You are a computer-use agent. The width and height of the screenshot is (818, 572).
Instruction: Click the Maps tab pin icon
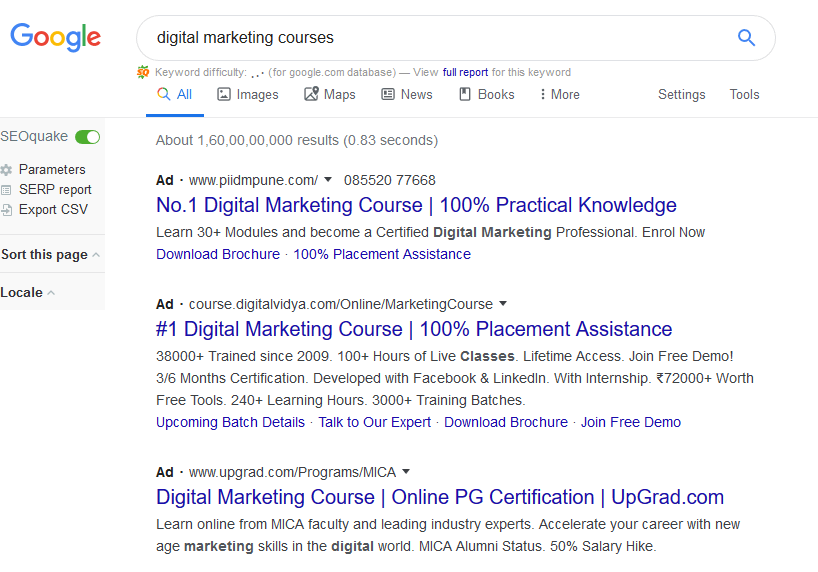[x=311, y=94]
